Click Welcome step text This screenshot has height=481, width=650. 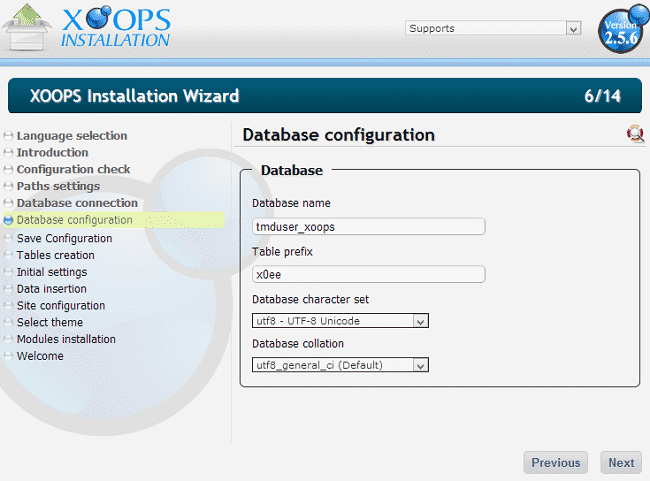point(40,356)
